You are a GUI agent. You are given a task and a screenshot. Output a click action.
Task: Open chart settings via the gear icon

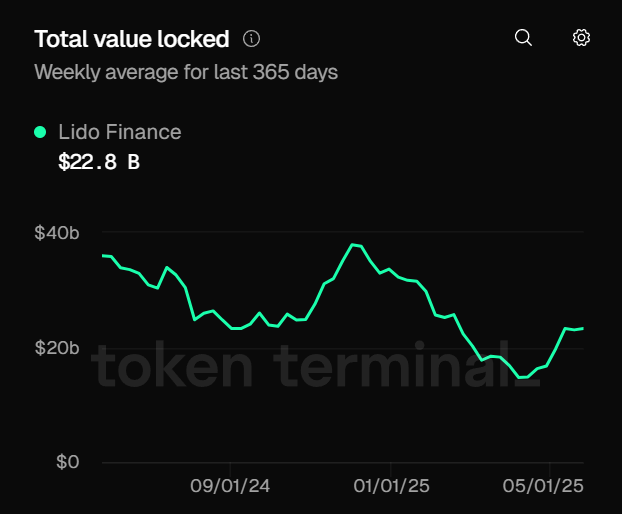tap(581, 38)
